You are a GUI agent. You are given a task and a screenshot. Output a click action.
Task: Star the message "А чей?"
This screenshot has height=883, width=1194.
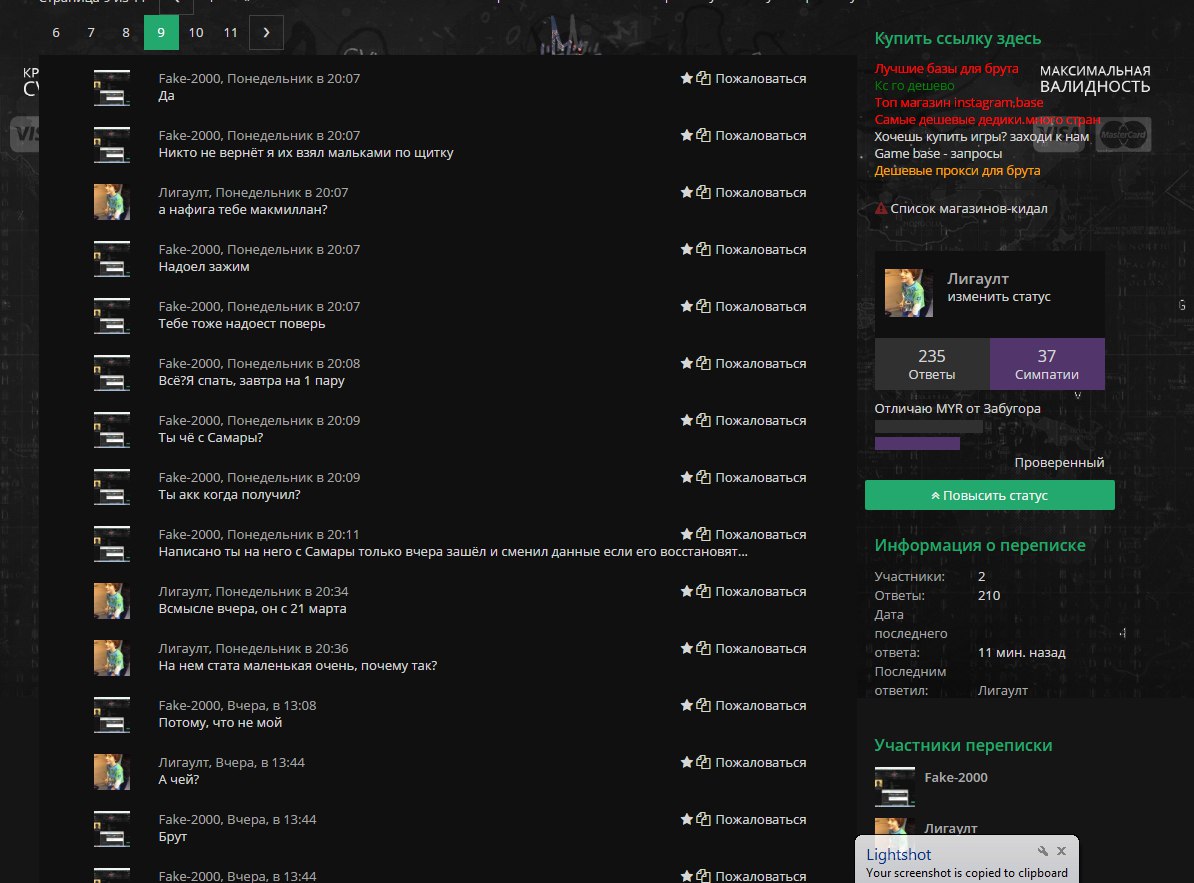(x=686, y=763)
